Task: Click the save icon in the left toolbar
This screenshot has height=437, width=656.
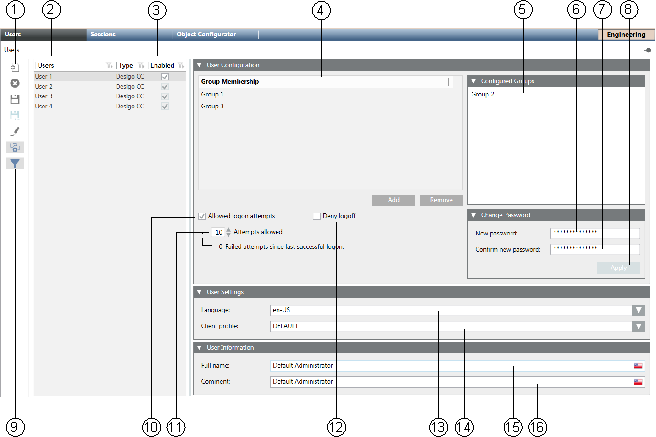Action: [x=15, y=99]
